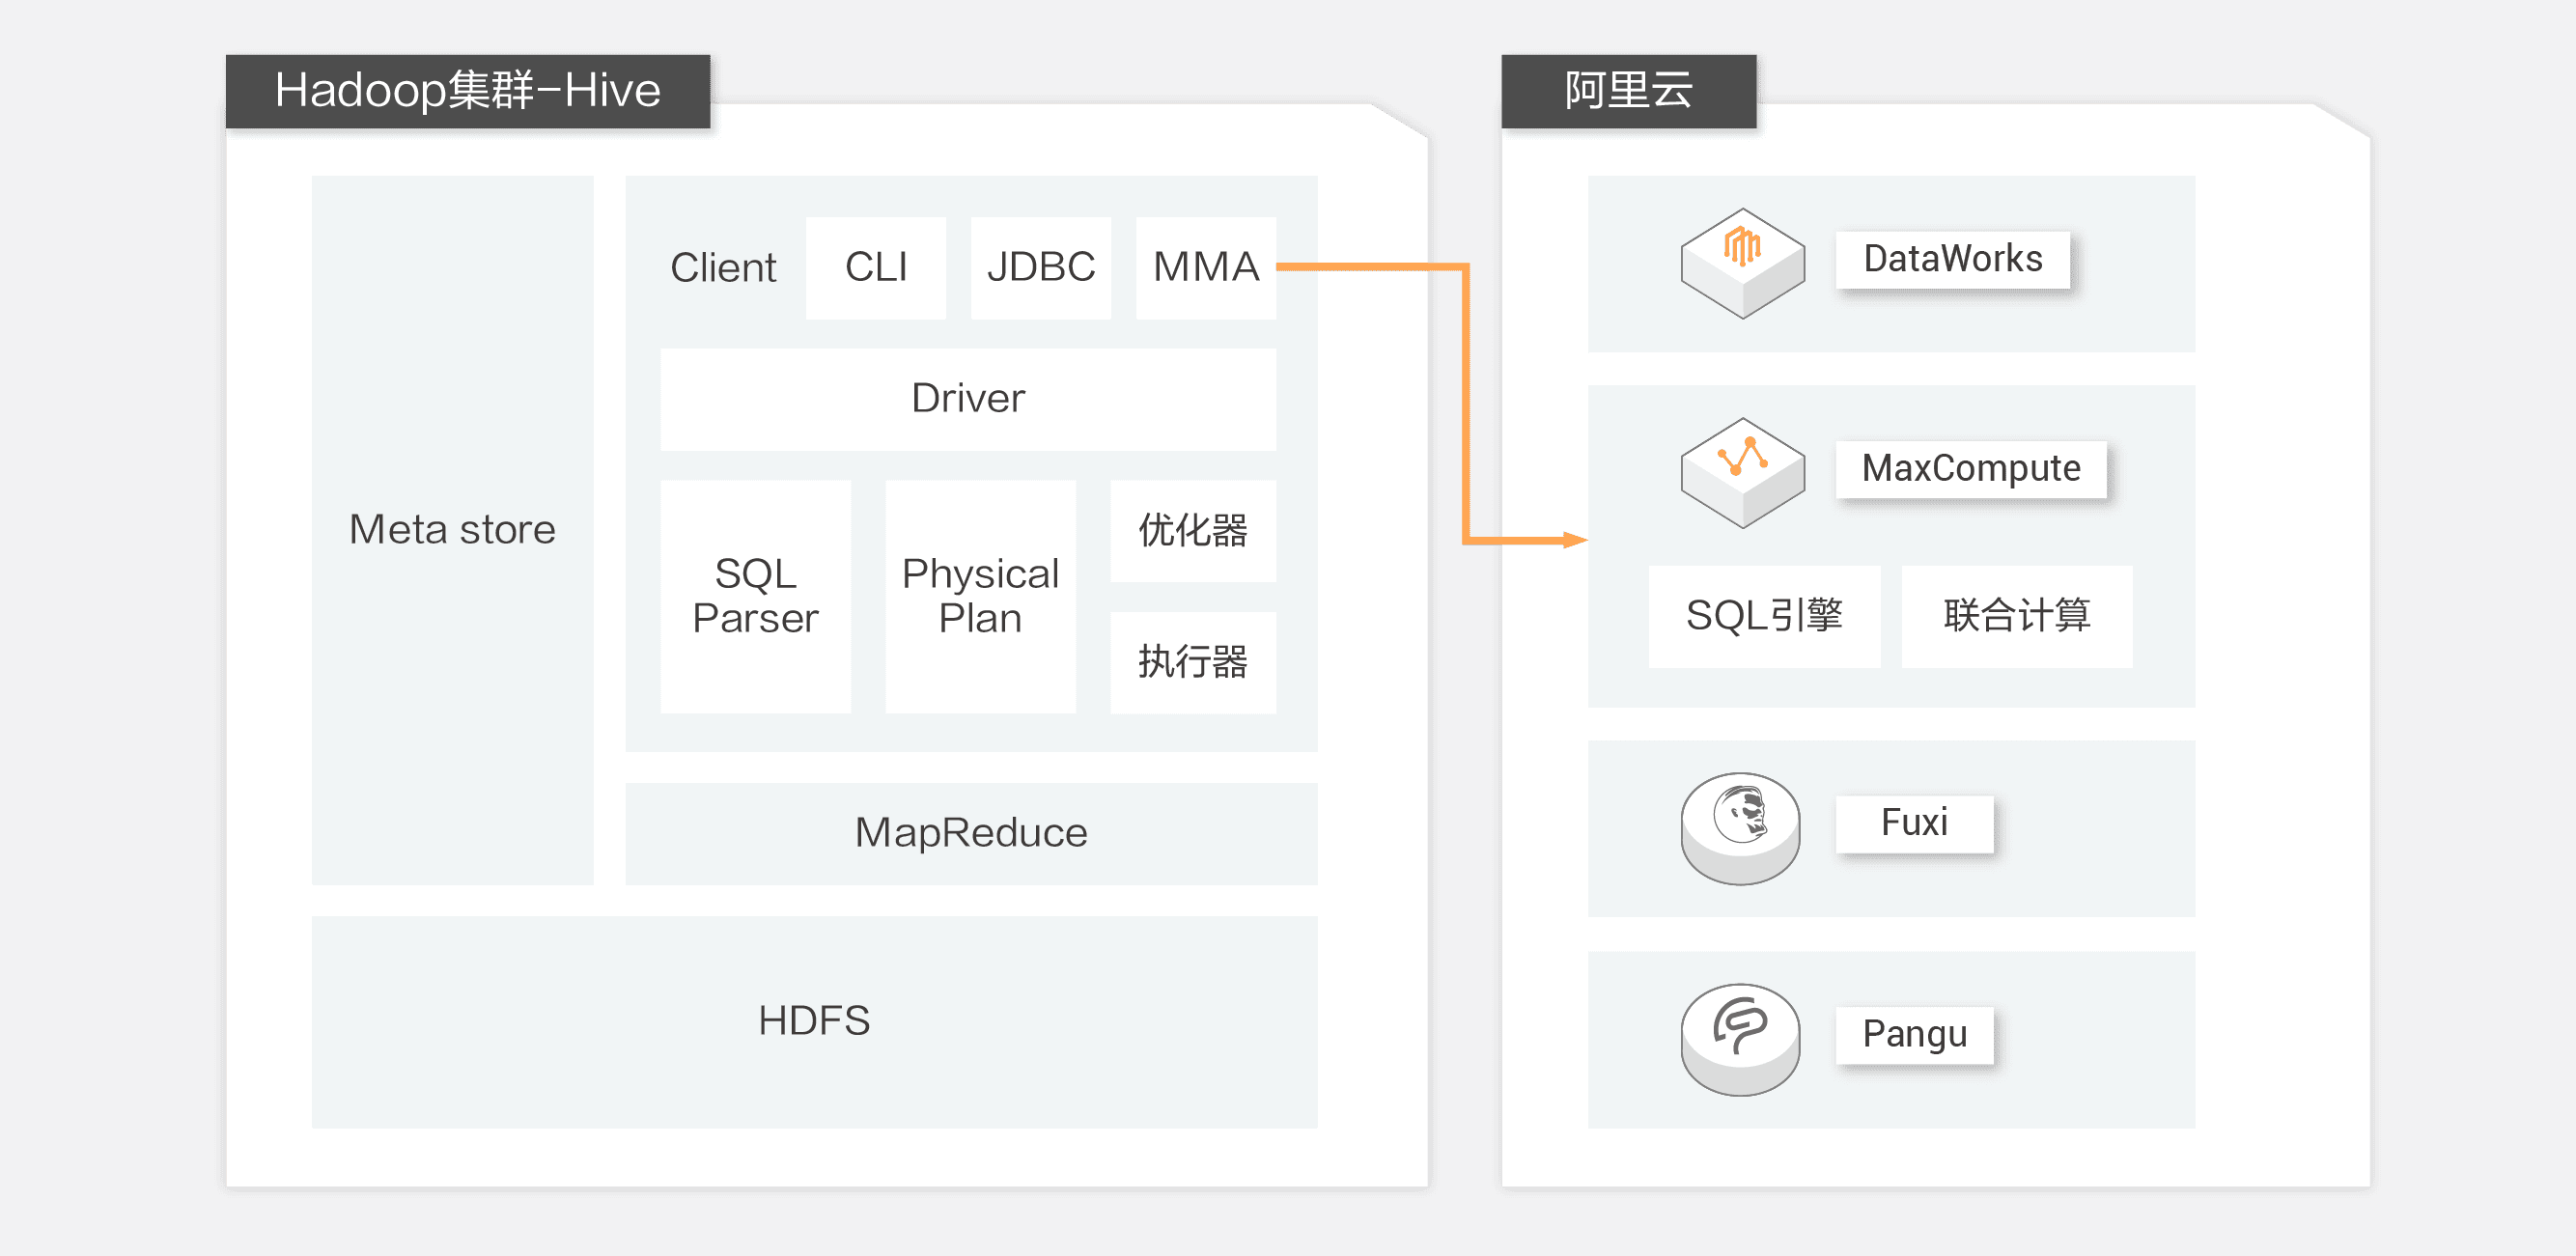The height and width of the screenshot is (1256, 2576).
Task: Select the JDBC client box
Action: [x=1040, y=267]
